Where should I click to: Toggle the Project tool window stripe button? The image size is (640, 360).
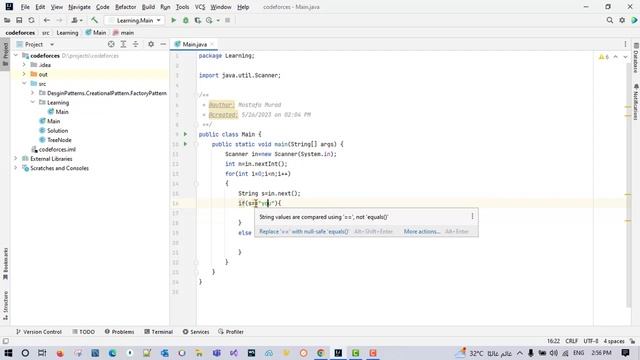click(x=5, y=54)
